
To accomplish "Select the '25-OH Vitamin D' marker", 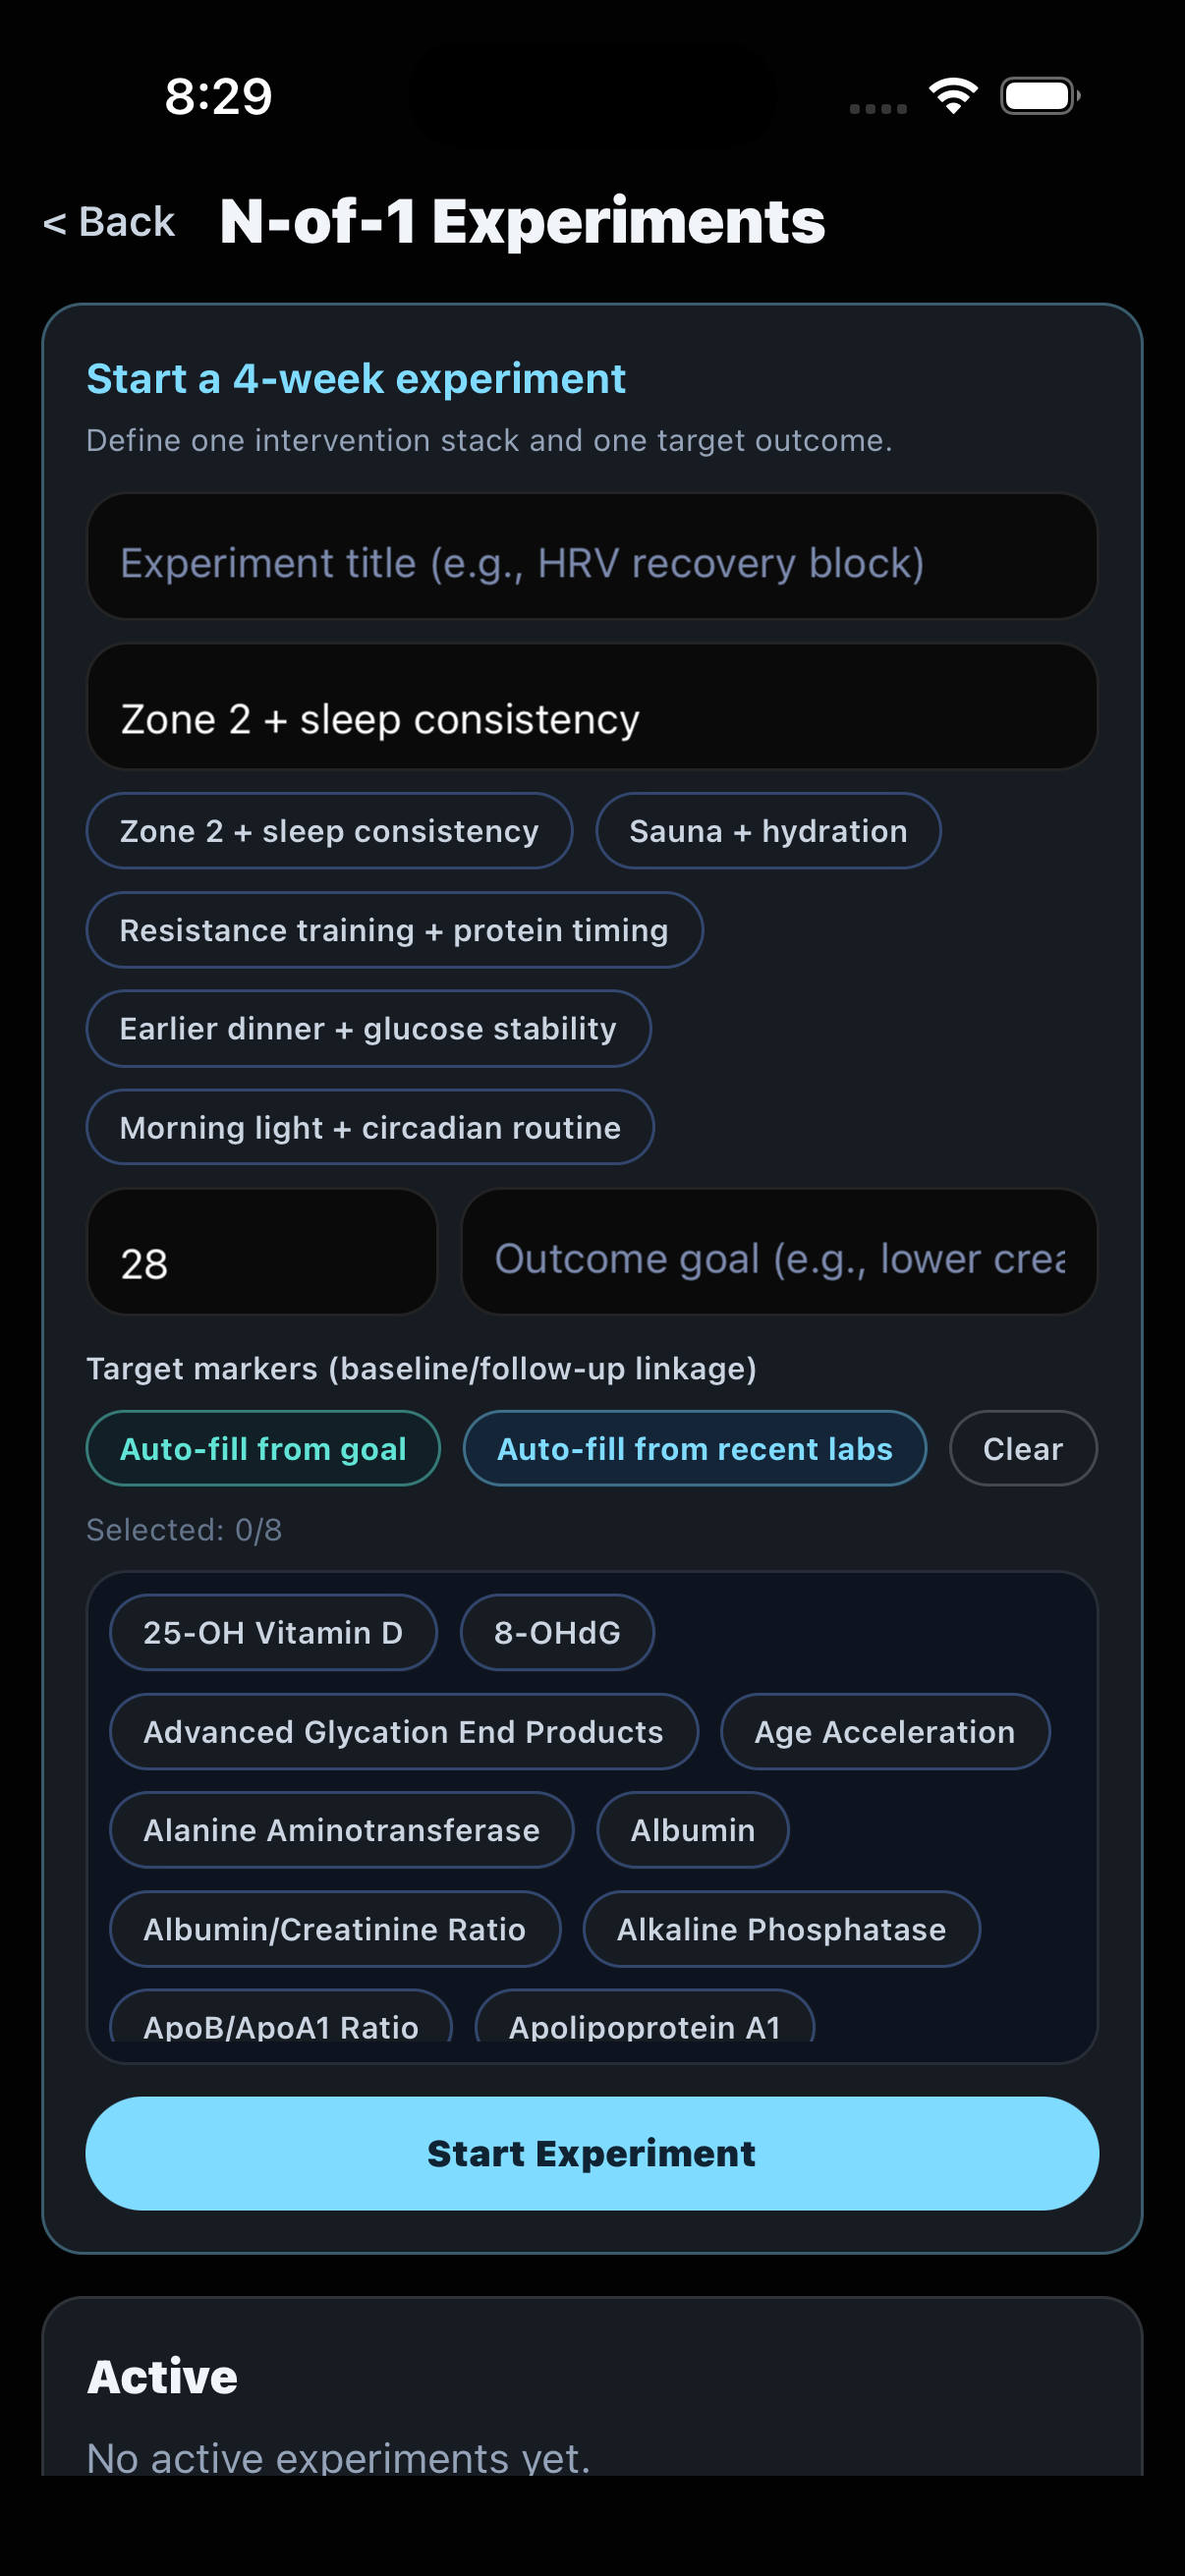I will click(x=273, y=1632).
